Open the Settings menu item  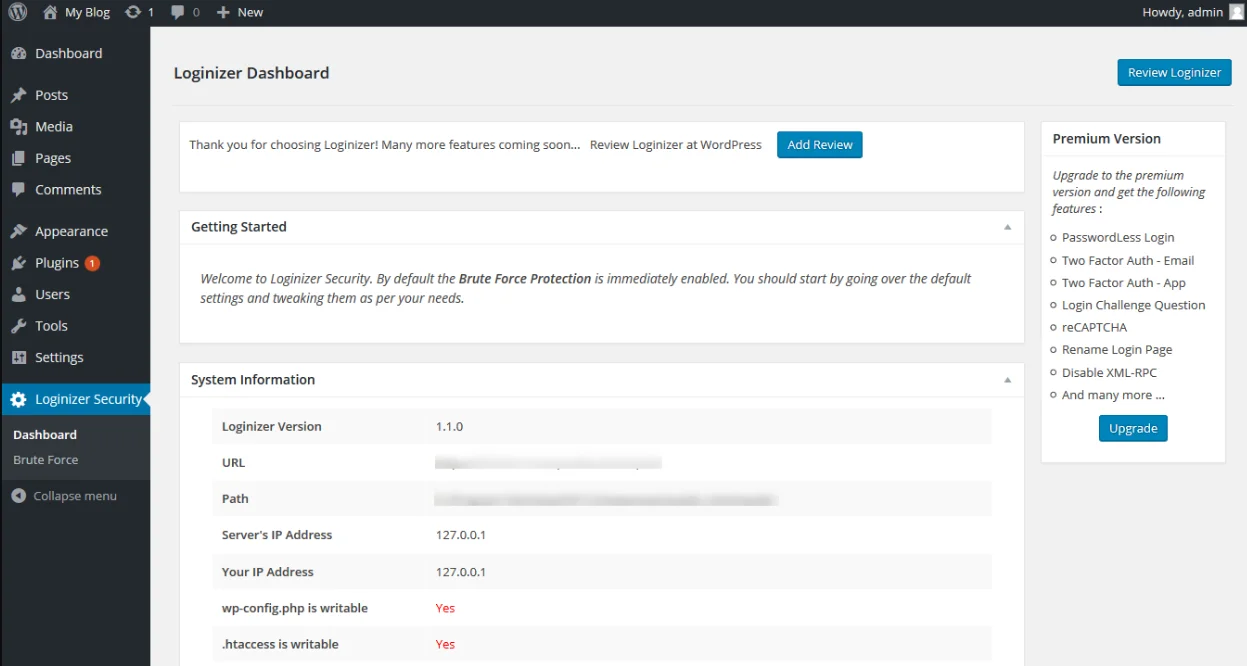point(59,357)
